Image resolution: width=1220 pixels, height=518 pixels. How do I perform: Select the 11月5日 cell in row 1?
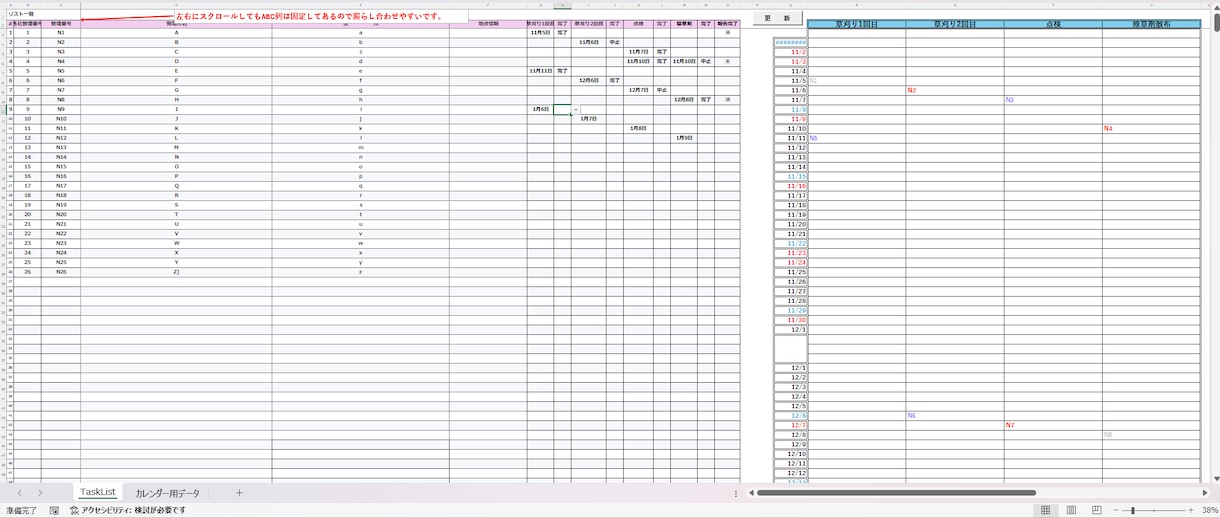coord(540,33)
